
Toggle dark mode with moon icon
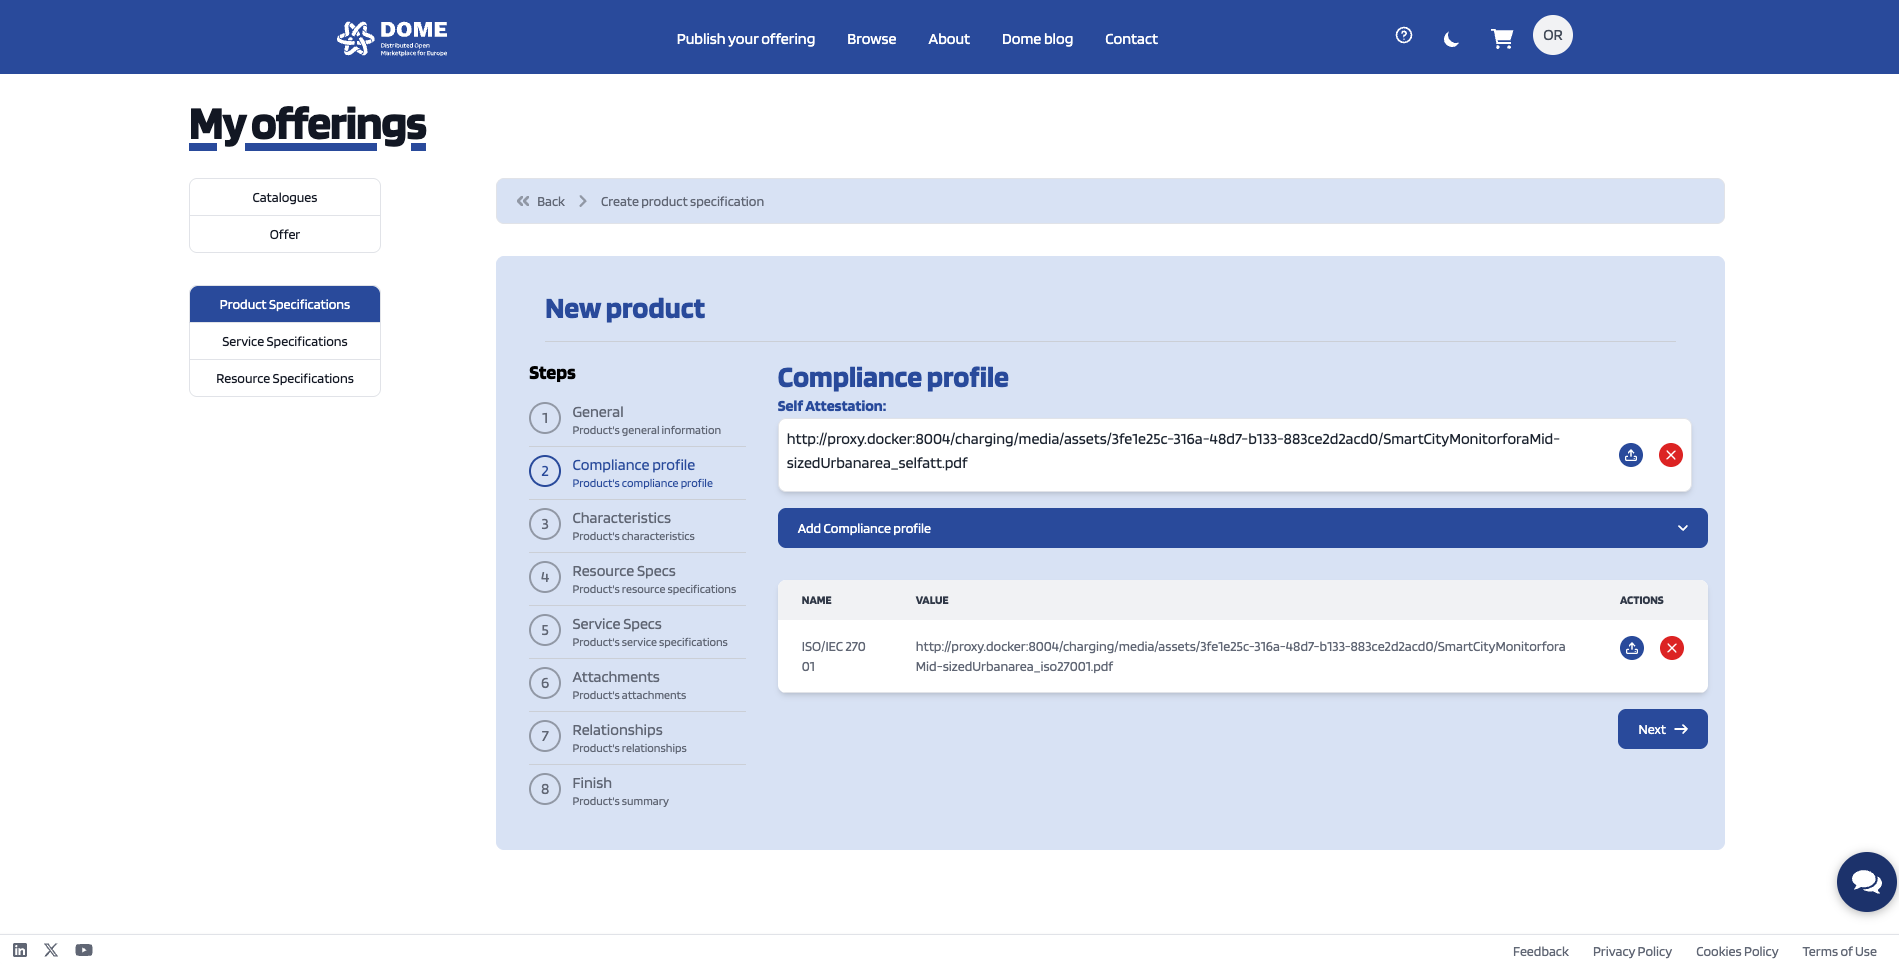1451,39
